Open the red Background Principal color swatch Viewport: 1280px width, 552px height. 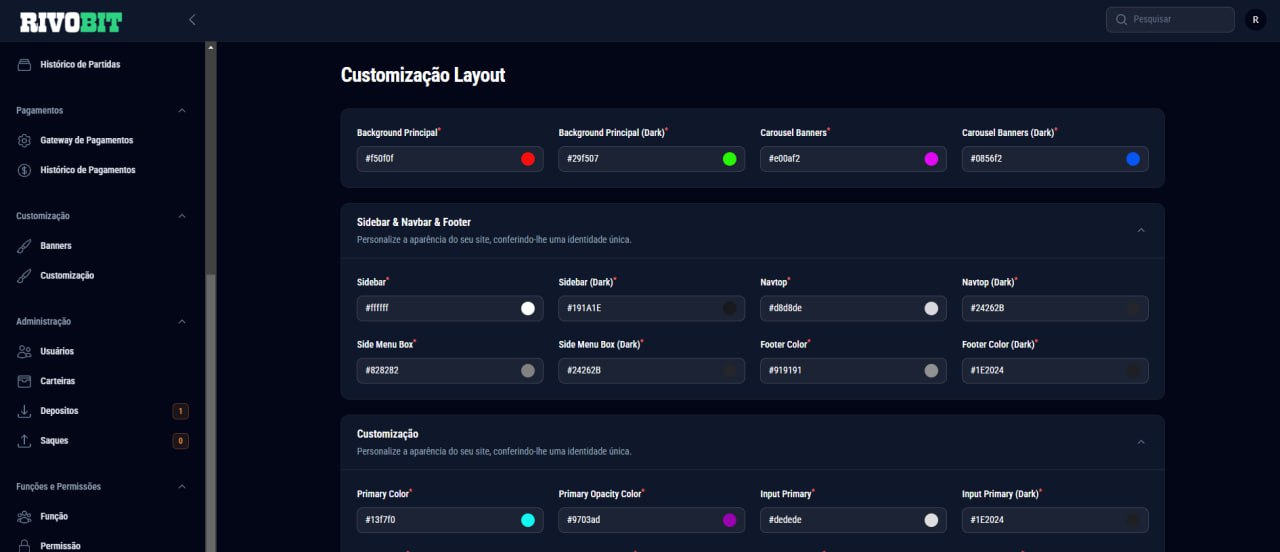click(528, 159)
